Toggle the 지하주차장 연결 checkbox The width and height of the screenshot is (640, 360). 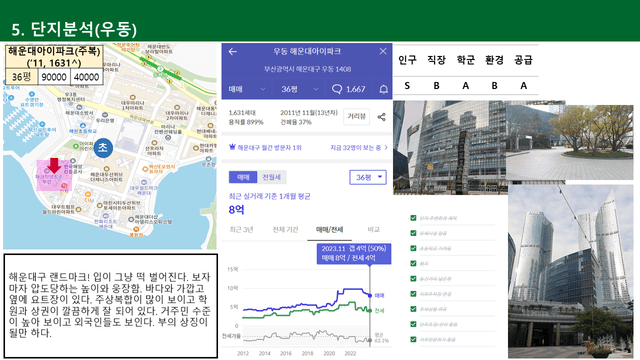point(413,294)
